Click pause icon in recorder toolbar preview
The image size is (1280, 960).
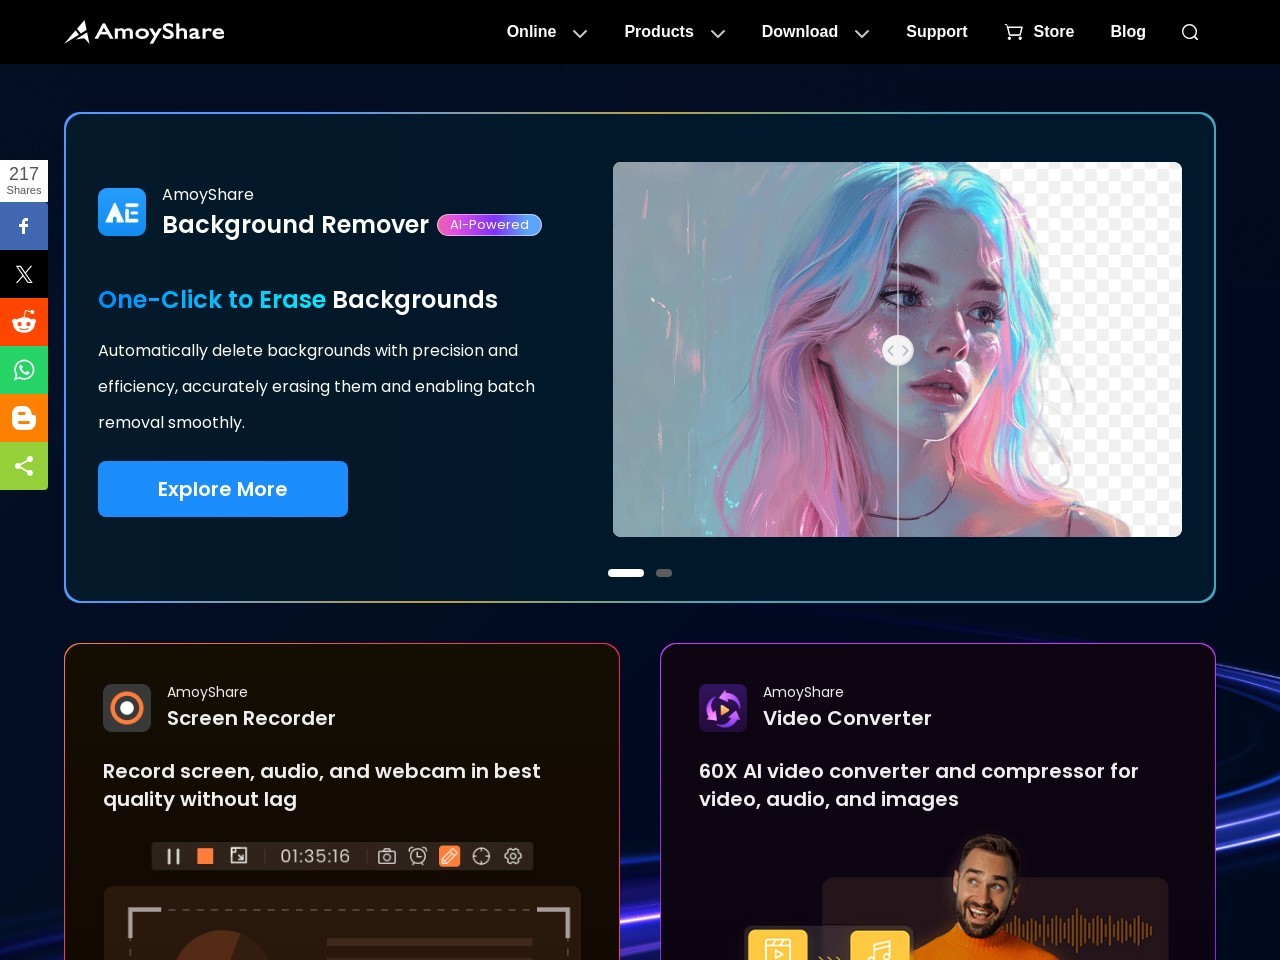tap(173, 856)
